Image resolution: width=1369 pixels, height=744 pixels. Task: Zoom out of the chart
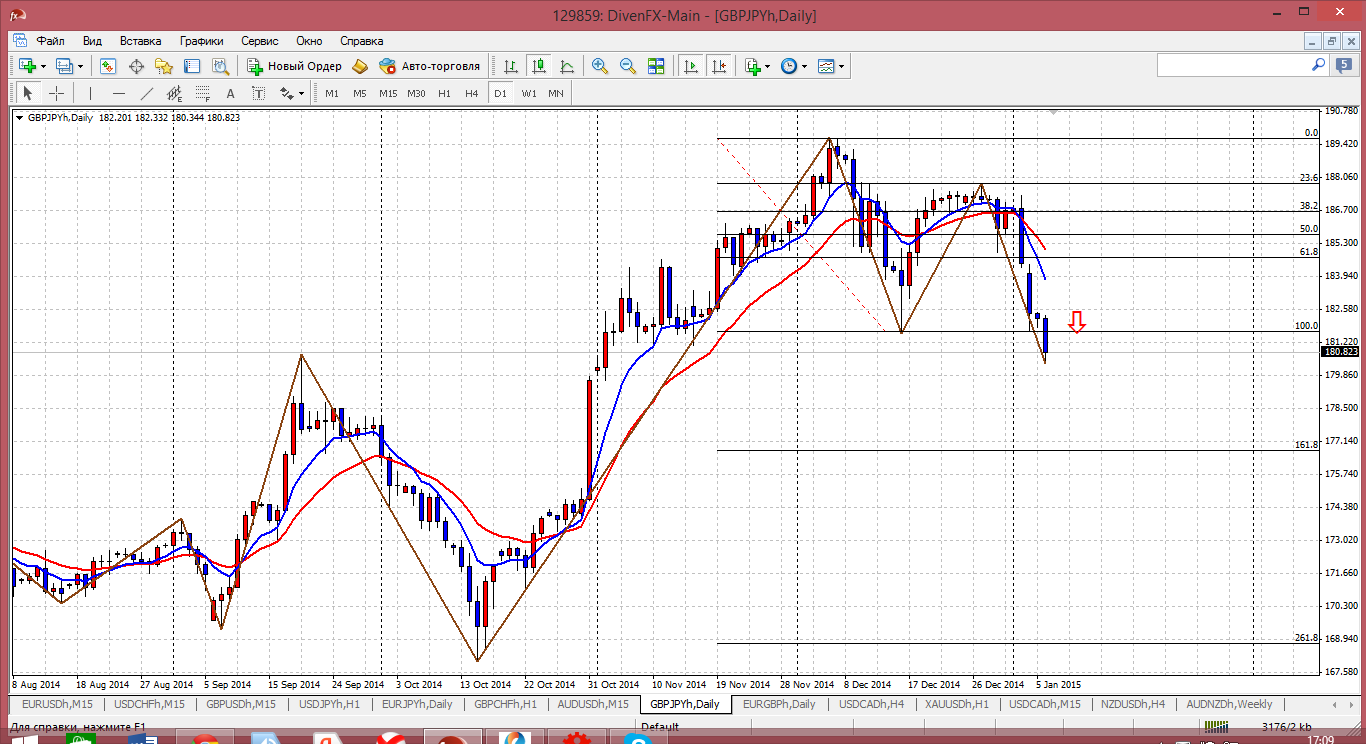click(628, 66)
